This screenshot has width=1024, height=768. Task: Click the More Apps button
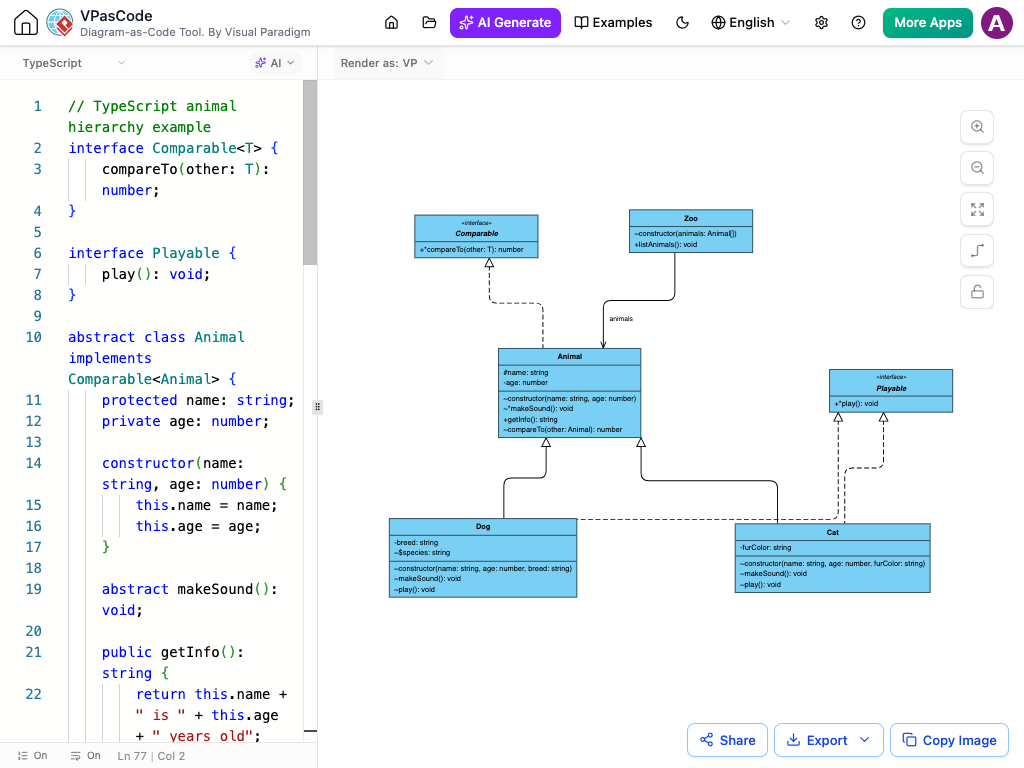click(x=927, y=23)
